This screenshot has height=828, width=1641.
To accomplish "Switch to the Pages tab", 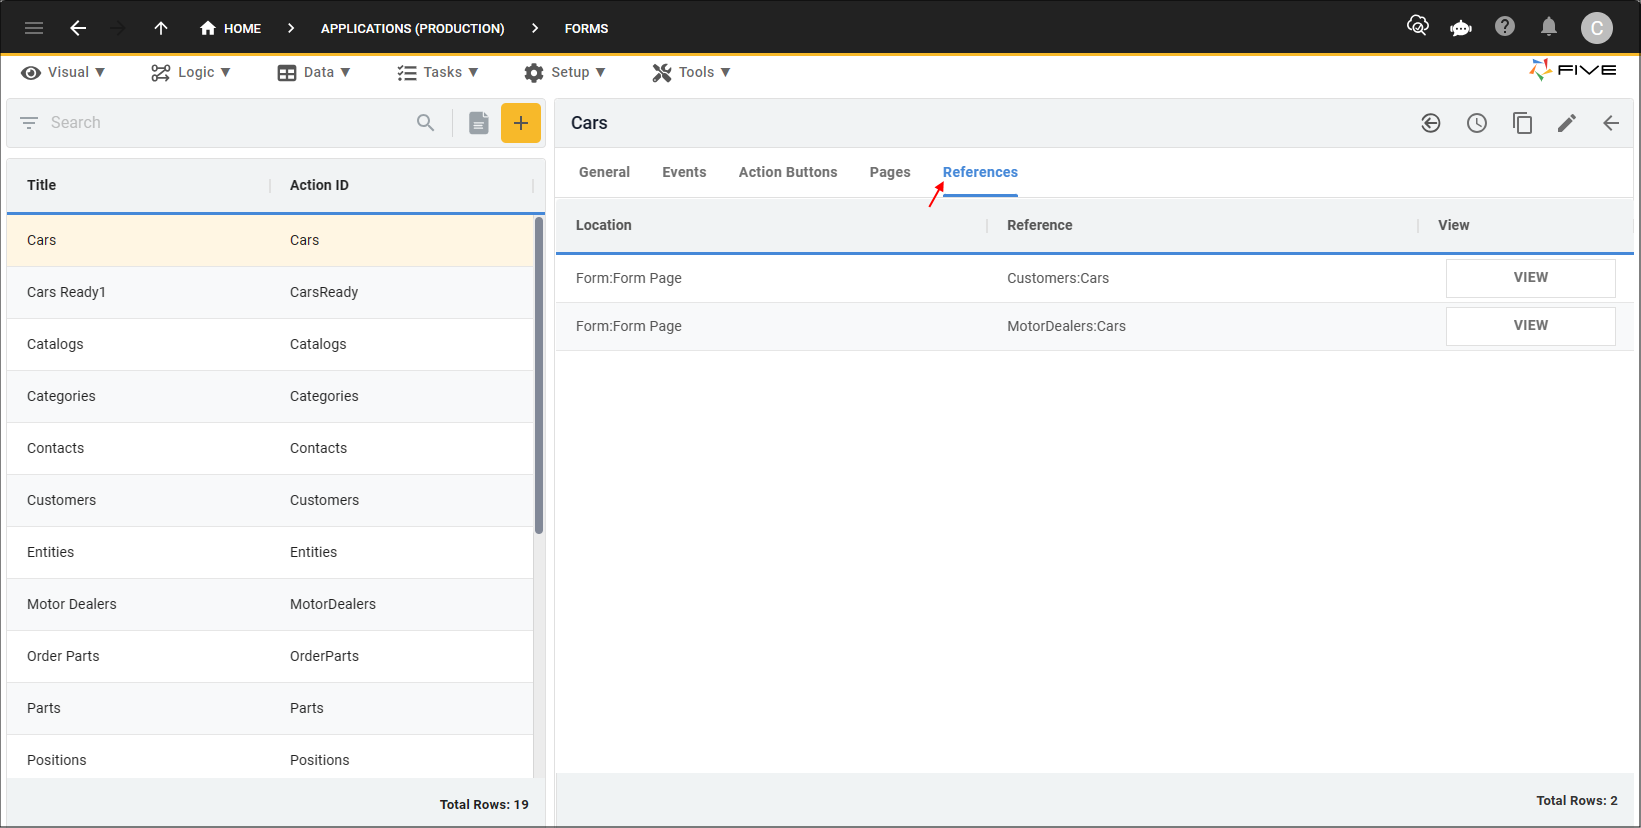I will (890, 172).
